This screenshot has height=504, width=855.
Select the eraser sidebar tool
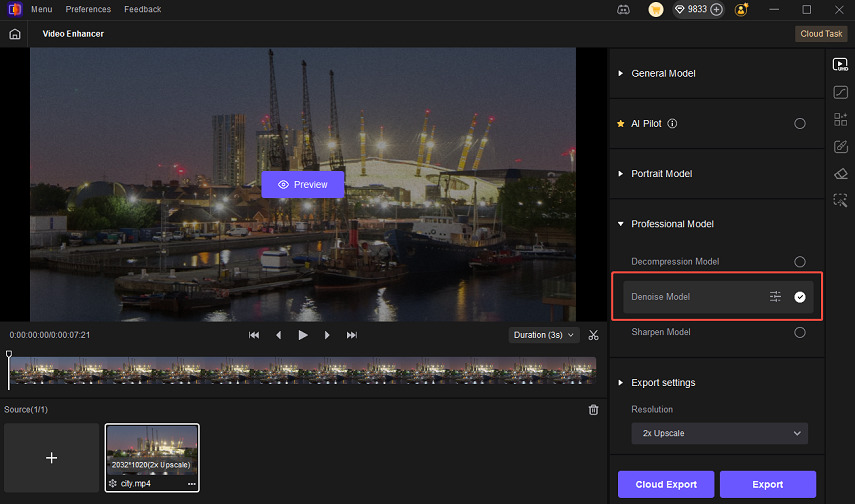click(840, 173)
